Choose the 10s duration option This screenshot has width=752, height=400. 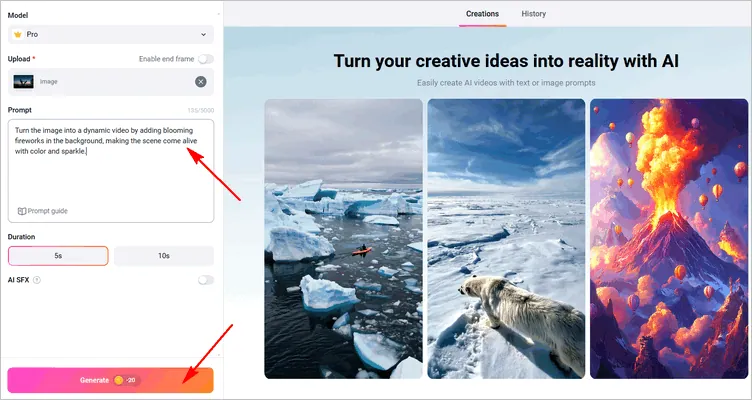pyautogui.click(x=164, y=256)
